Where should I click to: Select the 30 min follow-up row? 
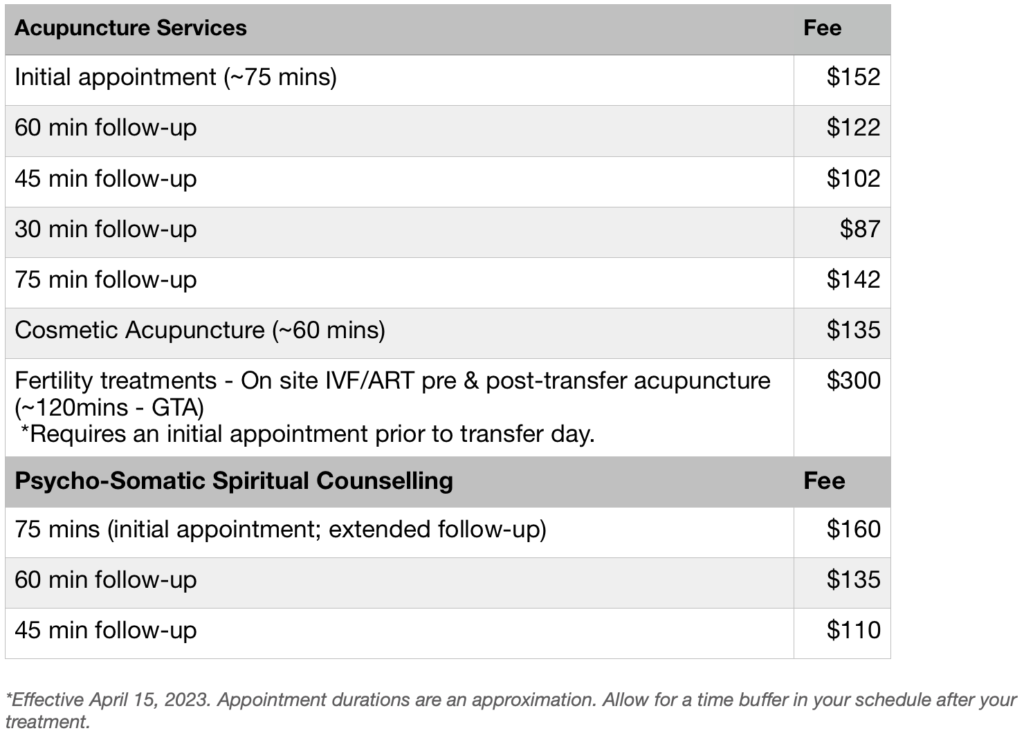[106, 230]
